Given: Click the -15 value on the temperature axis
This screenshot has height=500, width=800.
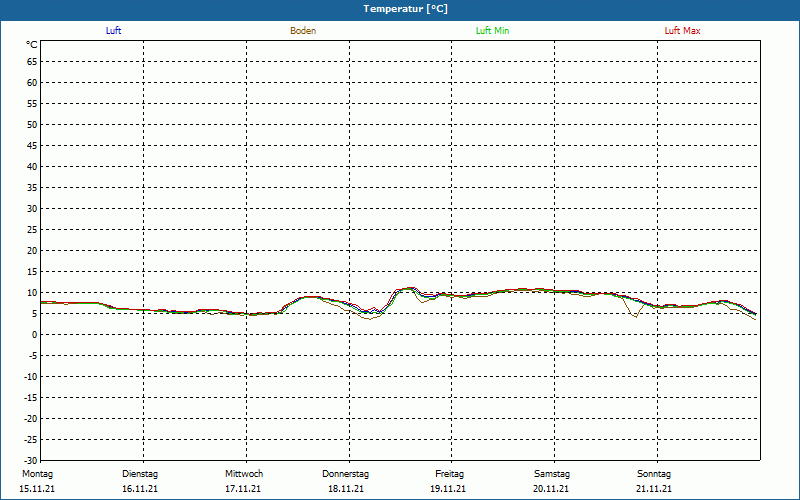Looking at the screenshot, I should (x=31, y=397).
